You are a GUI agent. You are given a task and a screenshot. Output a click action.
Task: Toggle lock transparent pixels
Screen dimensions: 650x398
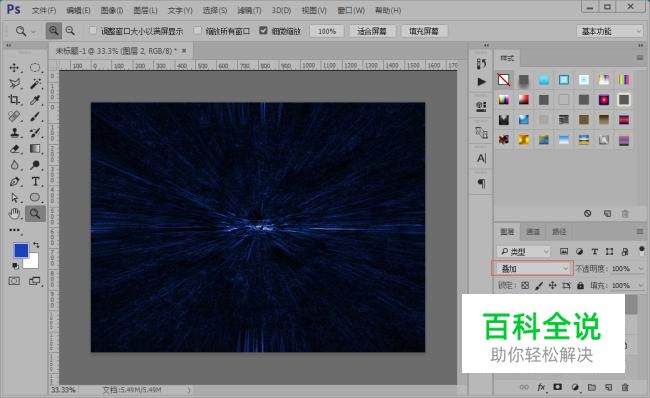point(525,285)
